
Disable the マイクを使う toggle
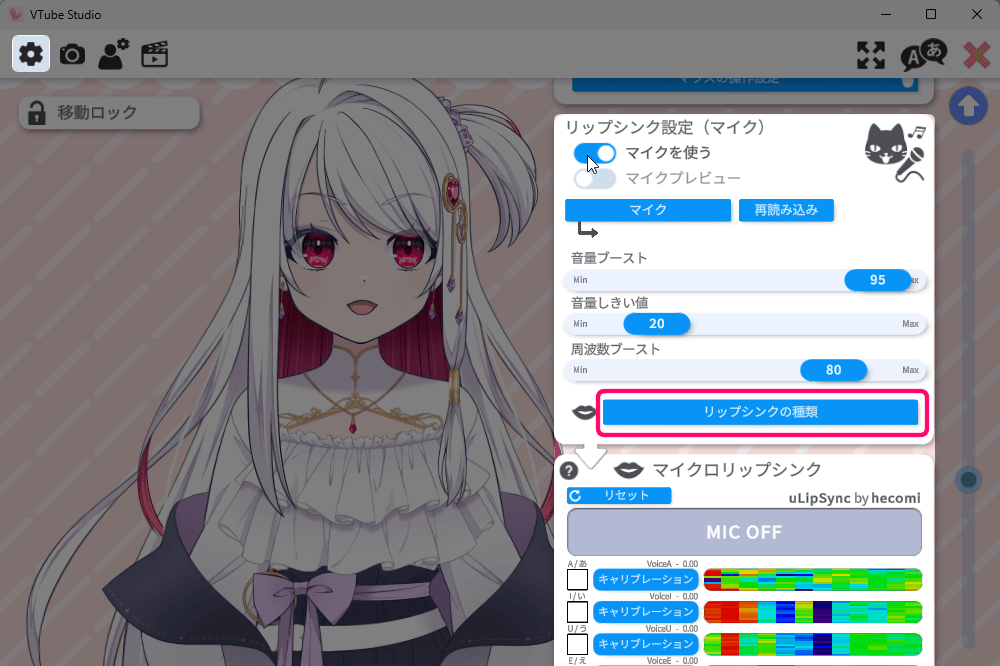595,153
